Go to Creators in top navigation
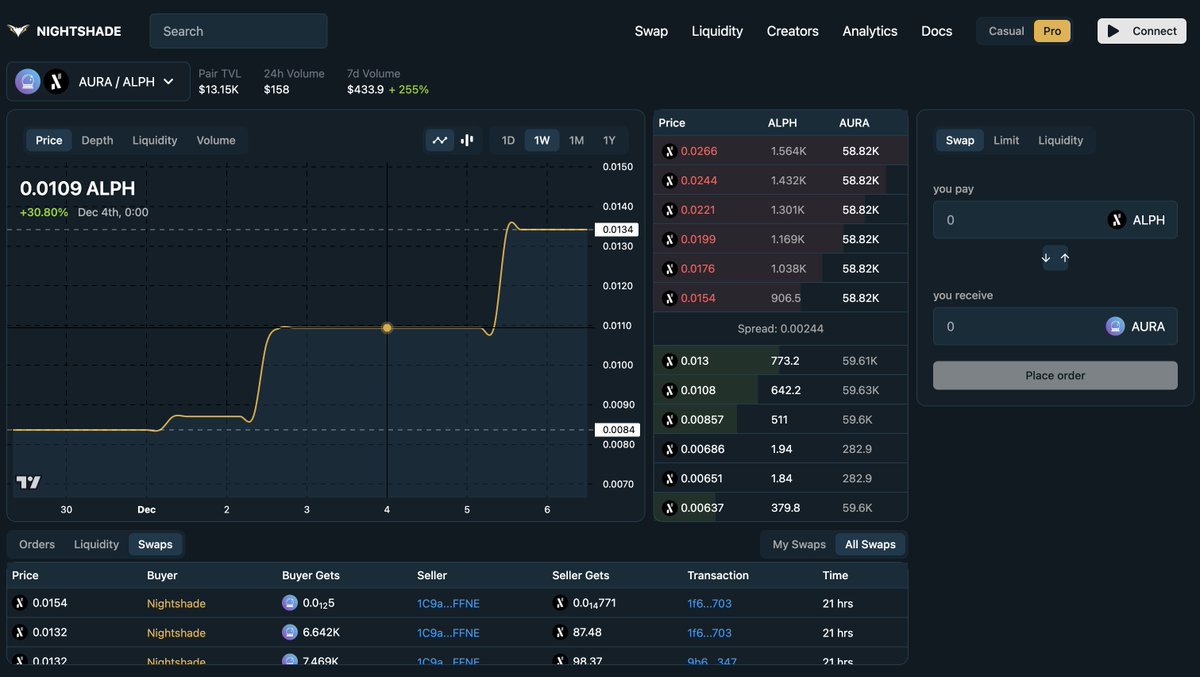This screenshot has width=1200, height=677. point(793,31)
